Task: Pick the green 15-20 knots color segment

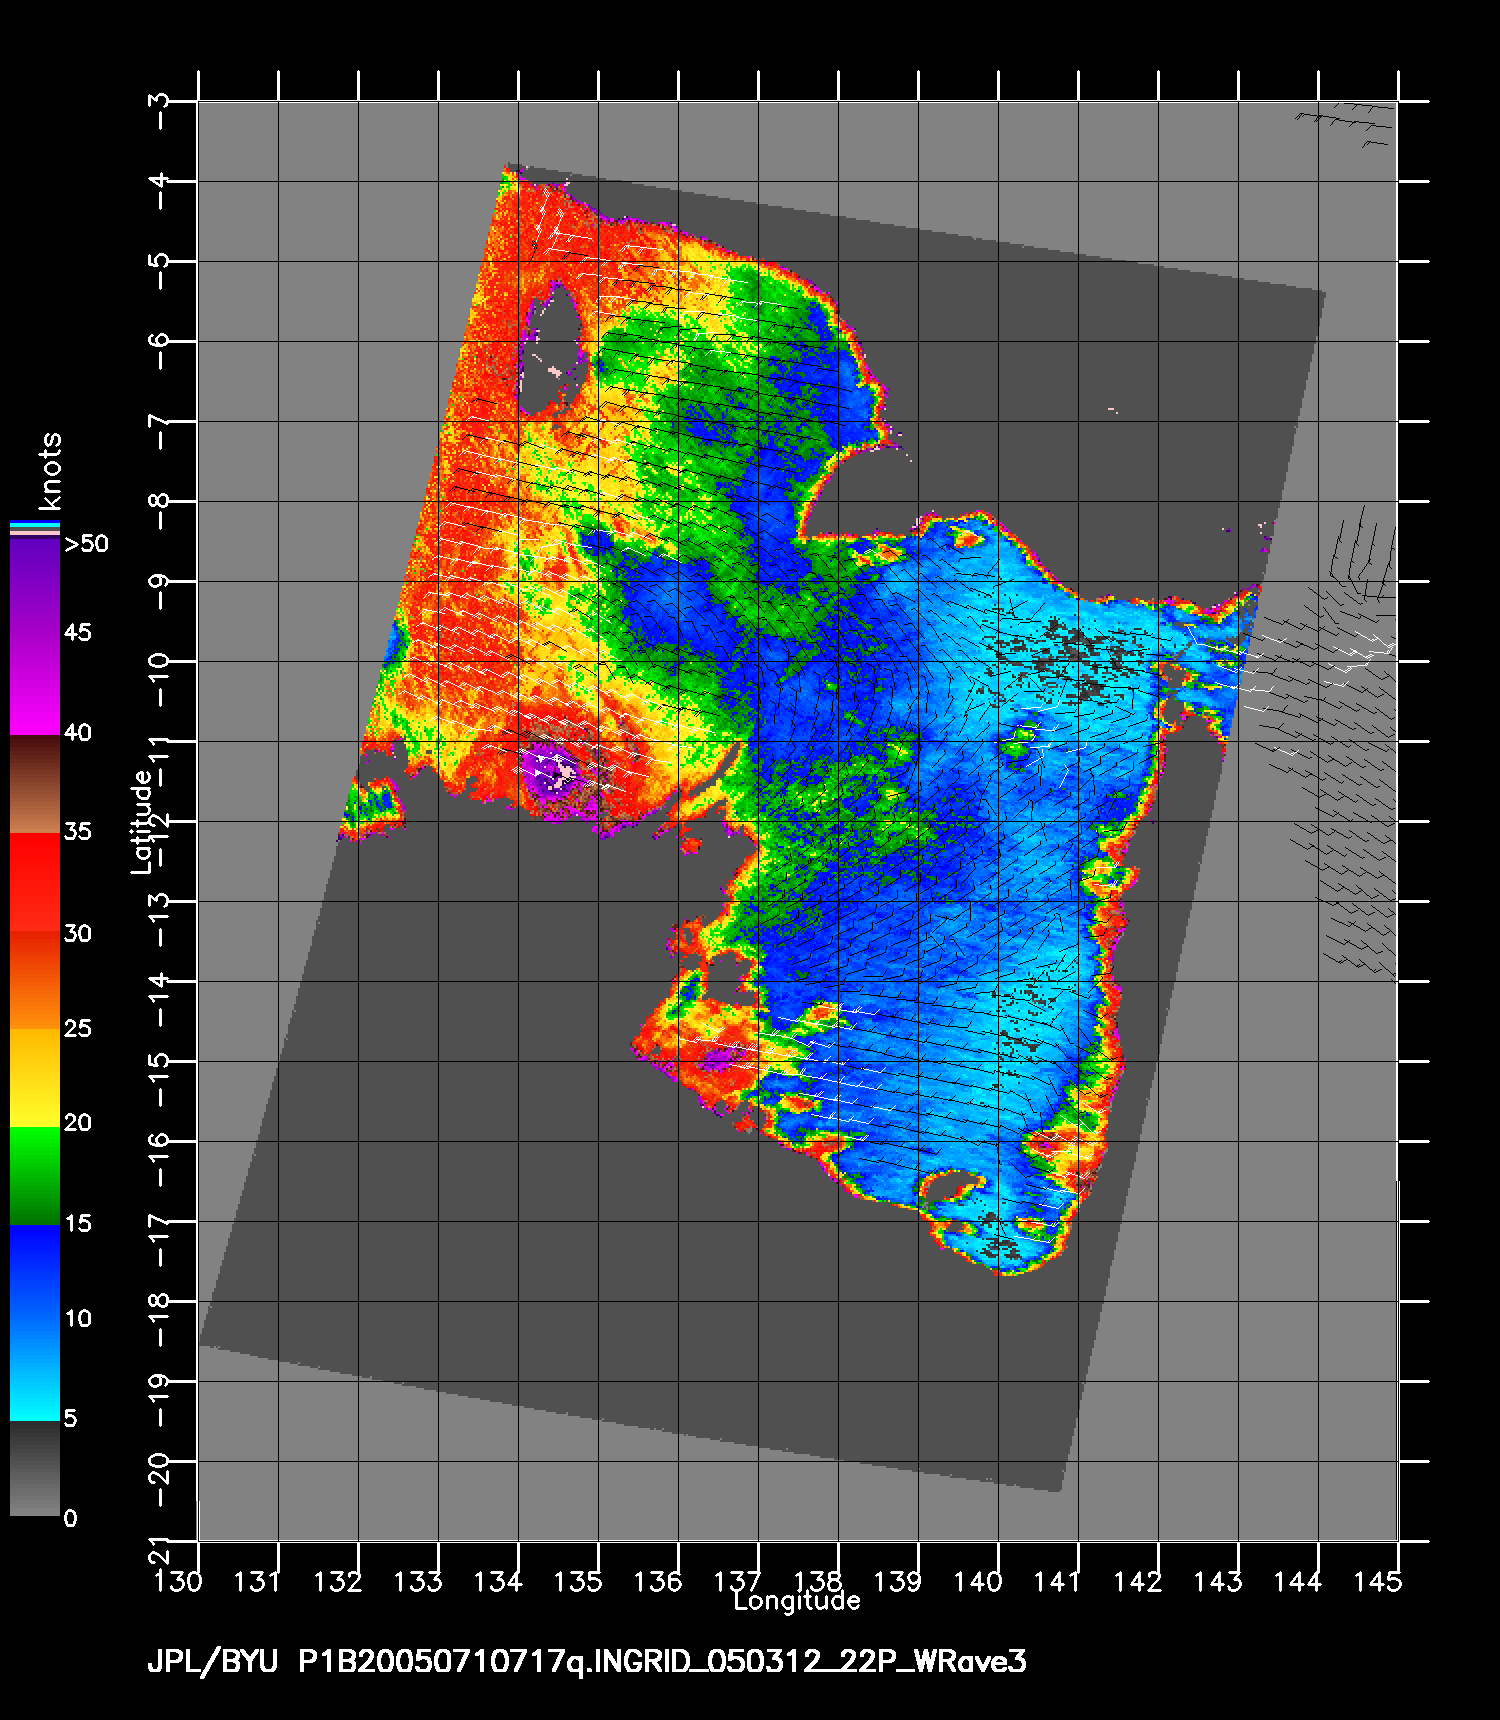Action: [35, 1176]
